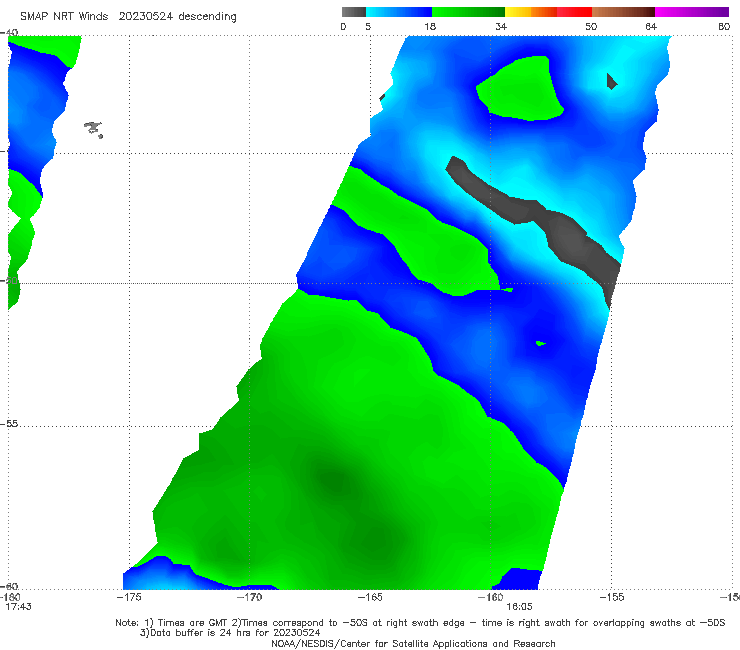
Task: Click the green oval wind patch near top of swath
Action: click(521, 90)
